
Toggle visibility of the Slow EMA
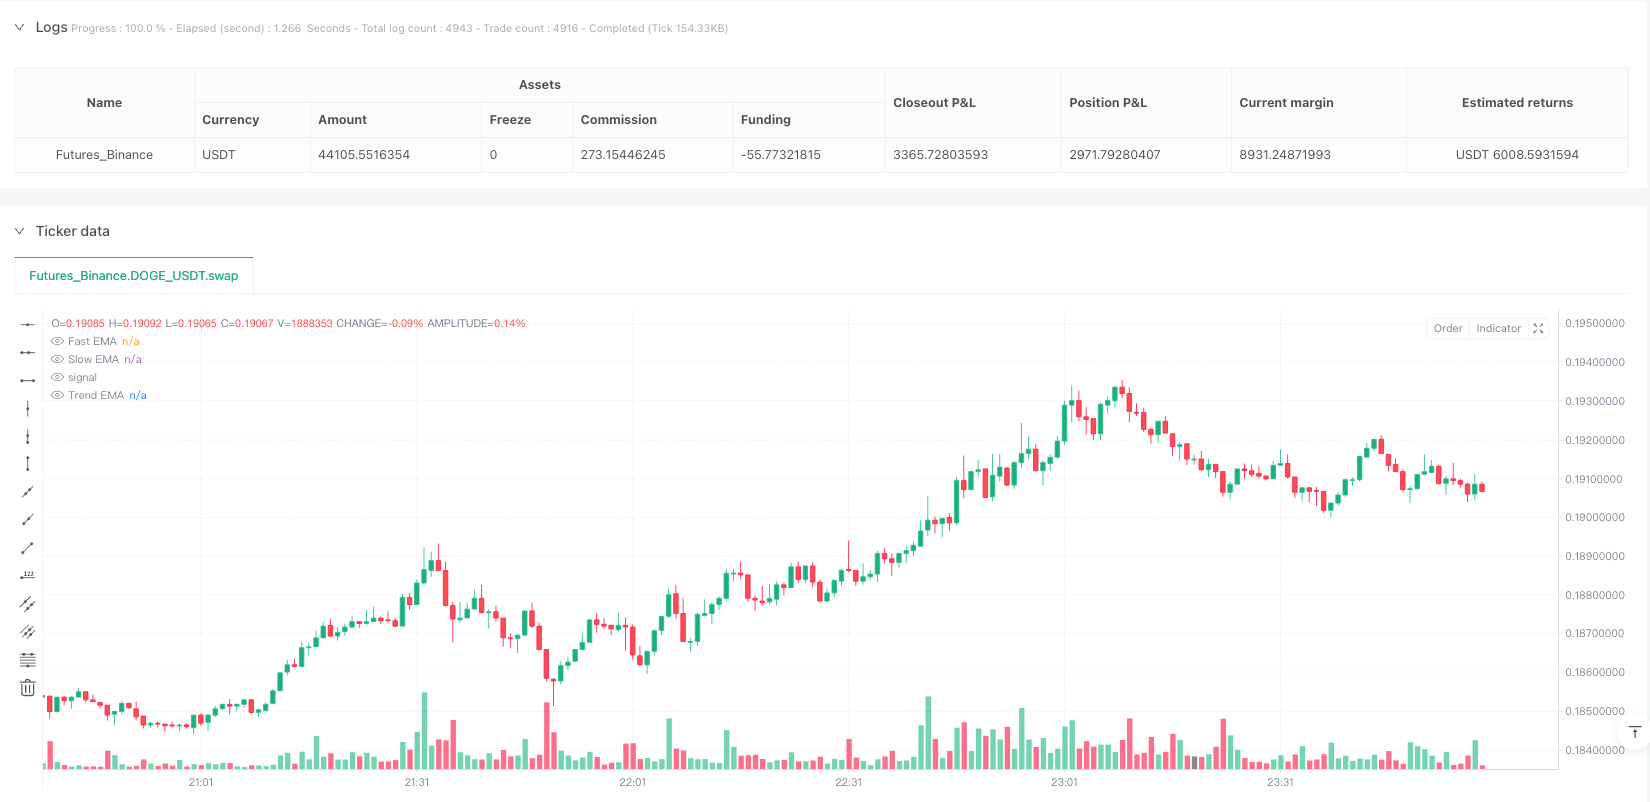tap(57, 359)
